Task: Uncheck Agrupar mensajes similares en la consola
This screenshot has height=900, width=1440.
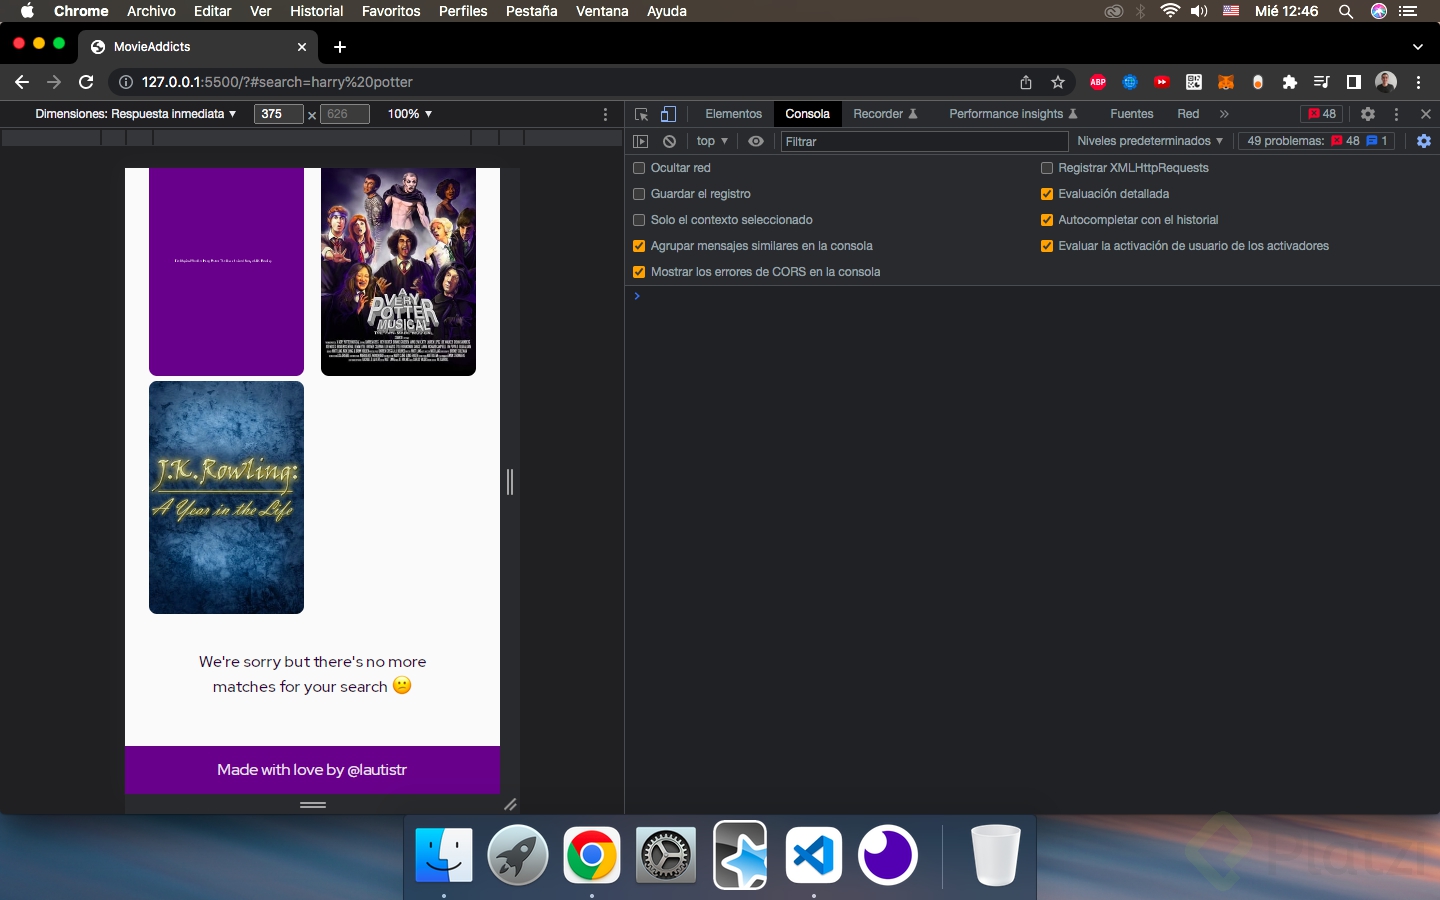Action: 639,246
